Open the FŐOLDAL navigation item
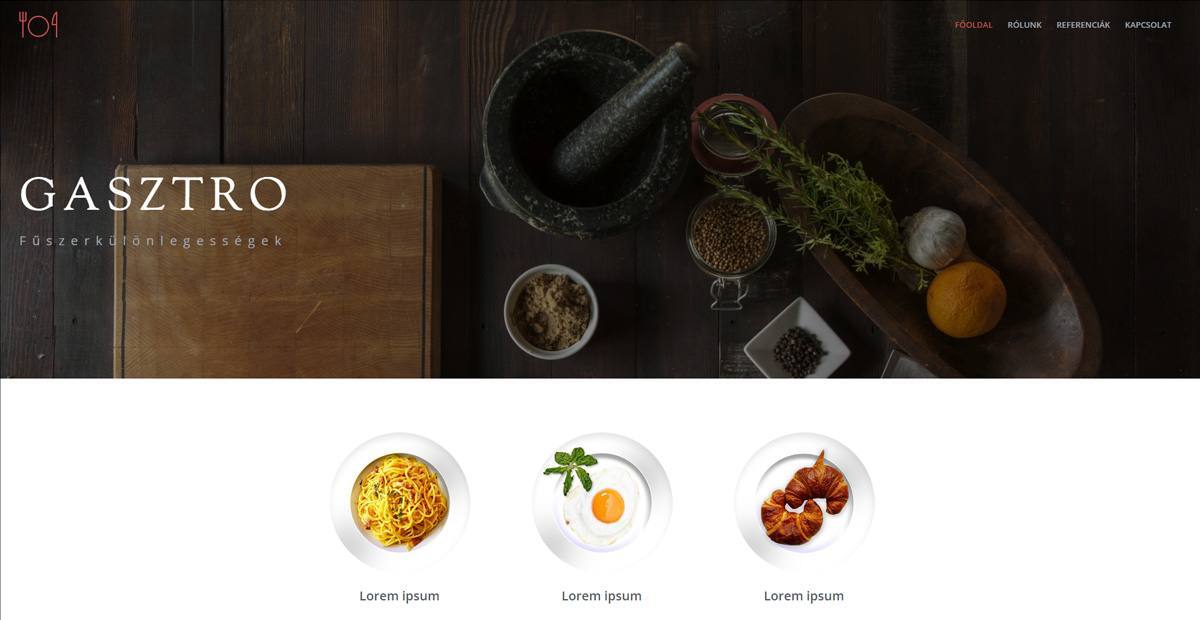This screenshot has width=1200, height=620. [x=973, y=25]
